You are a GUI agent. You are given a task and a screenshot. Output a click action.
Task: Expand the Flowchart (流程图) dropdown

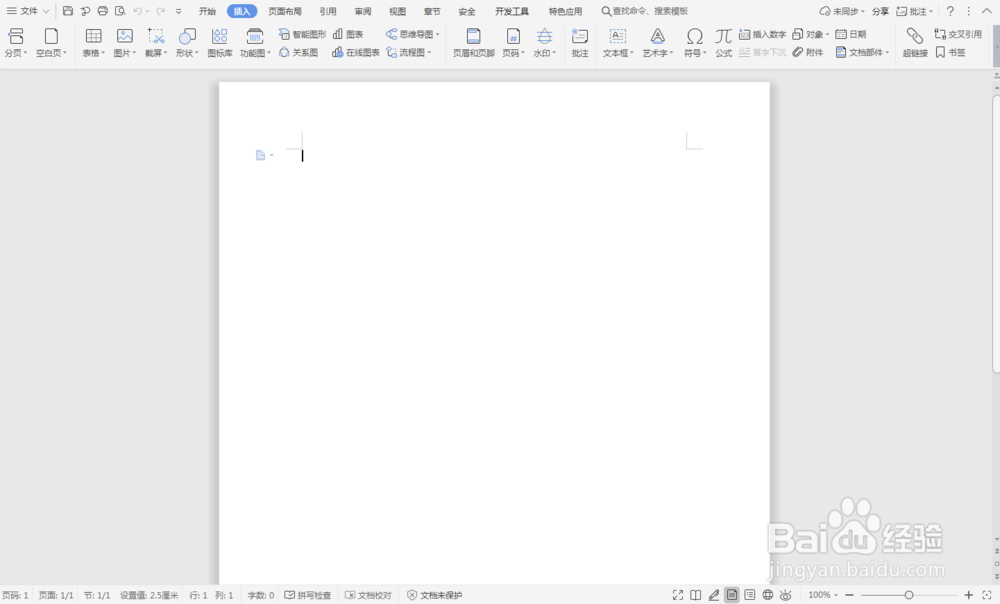pyautogui.click(x=429, y=52)
